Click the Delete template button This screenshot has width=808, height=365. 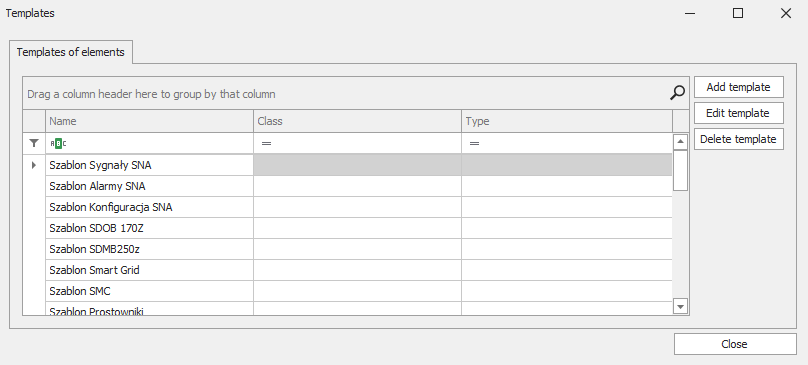(738, 139)
